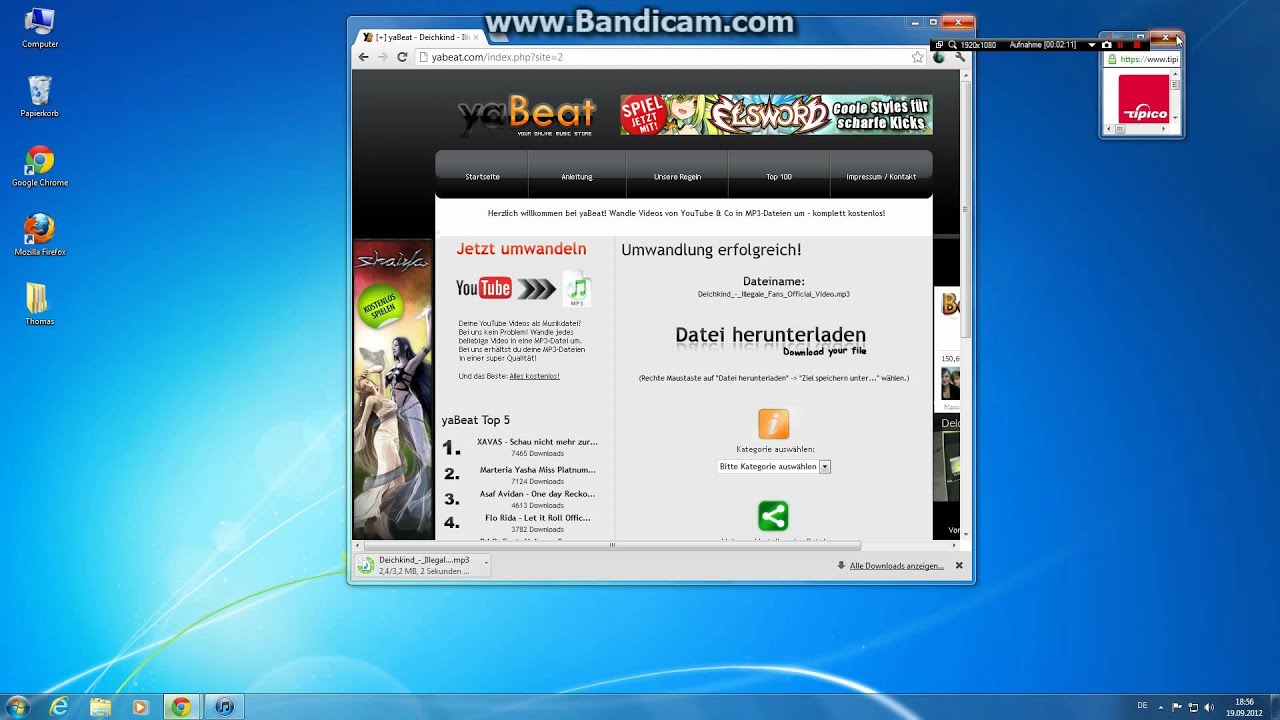Open Bandicam dropdown arrow menu

[x=1092, y=45]
